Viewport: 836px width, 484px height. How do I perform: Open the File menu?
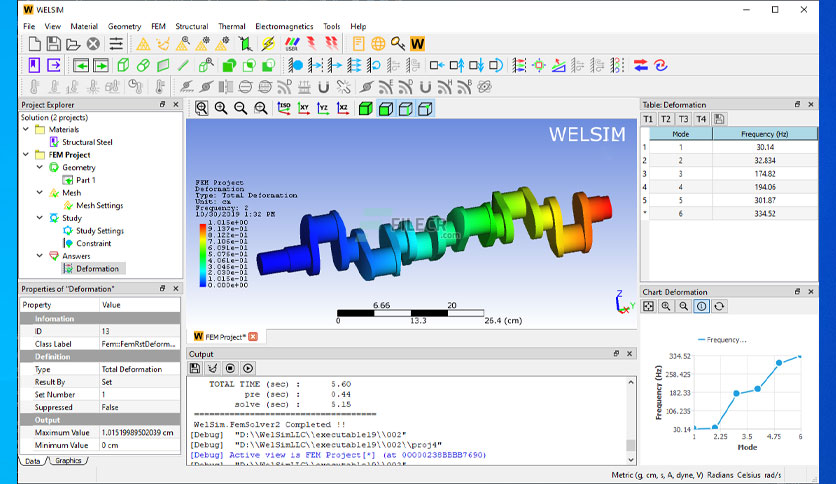29,26
